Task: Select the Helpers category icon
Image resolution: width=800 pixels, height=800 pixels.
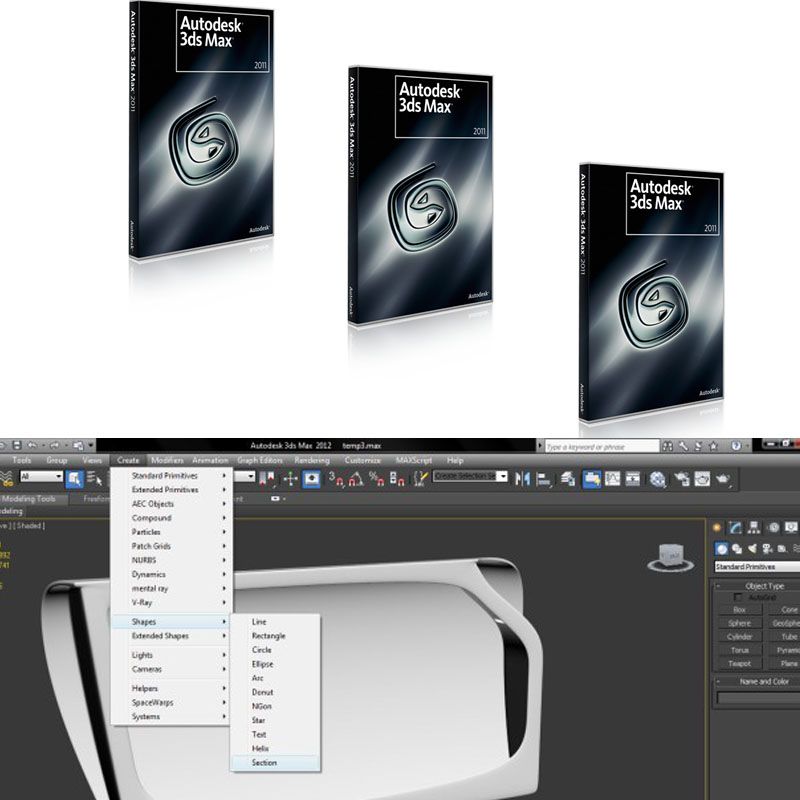Action: [x=782, y=548]
